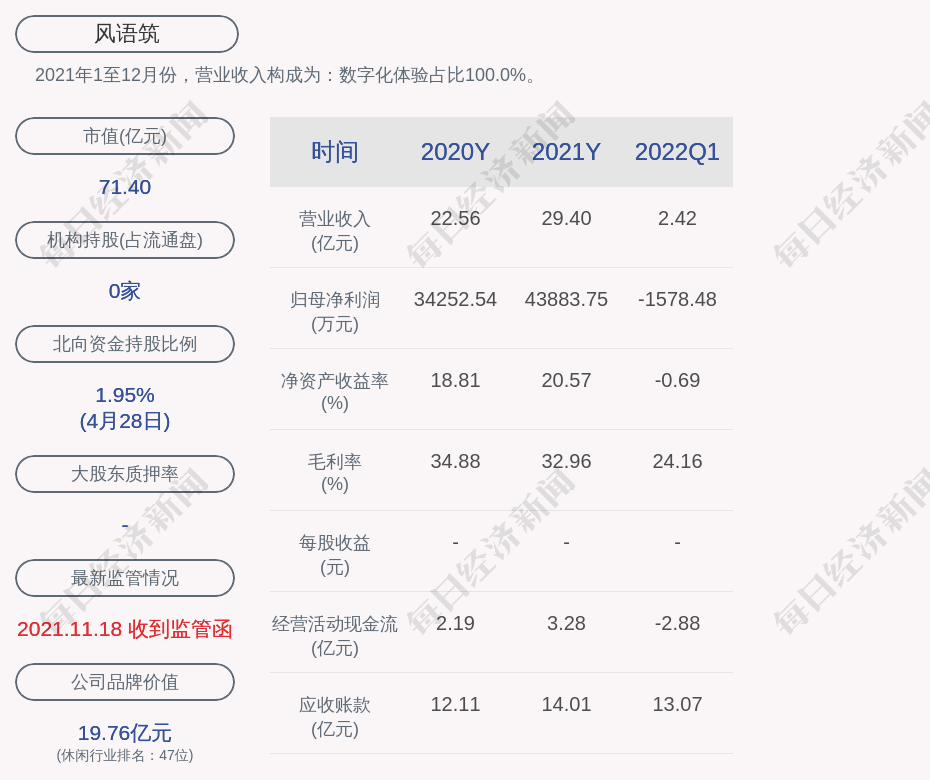Screen dimensions: 930x780
Task: Select gross margin value 24.16
Action: point(677,461)
